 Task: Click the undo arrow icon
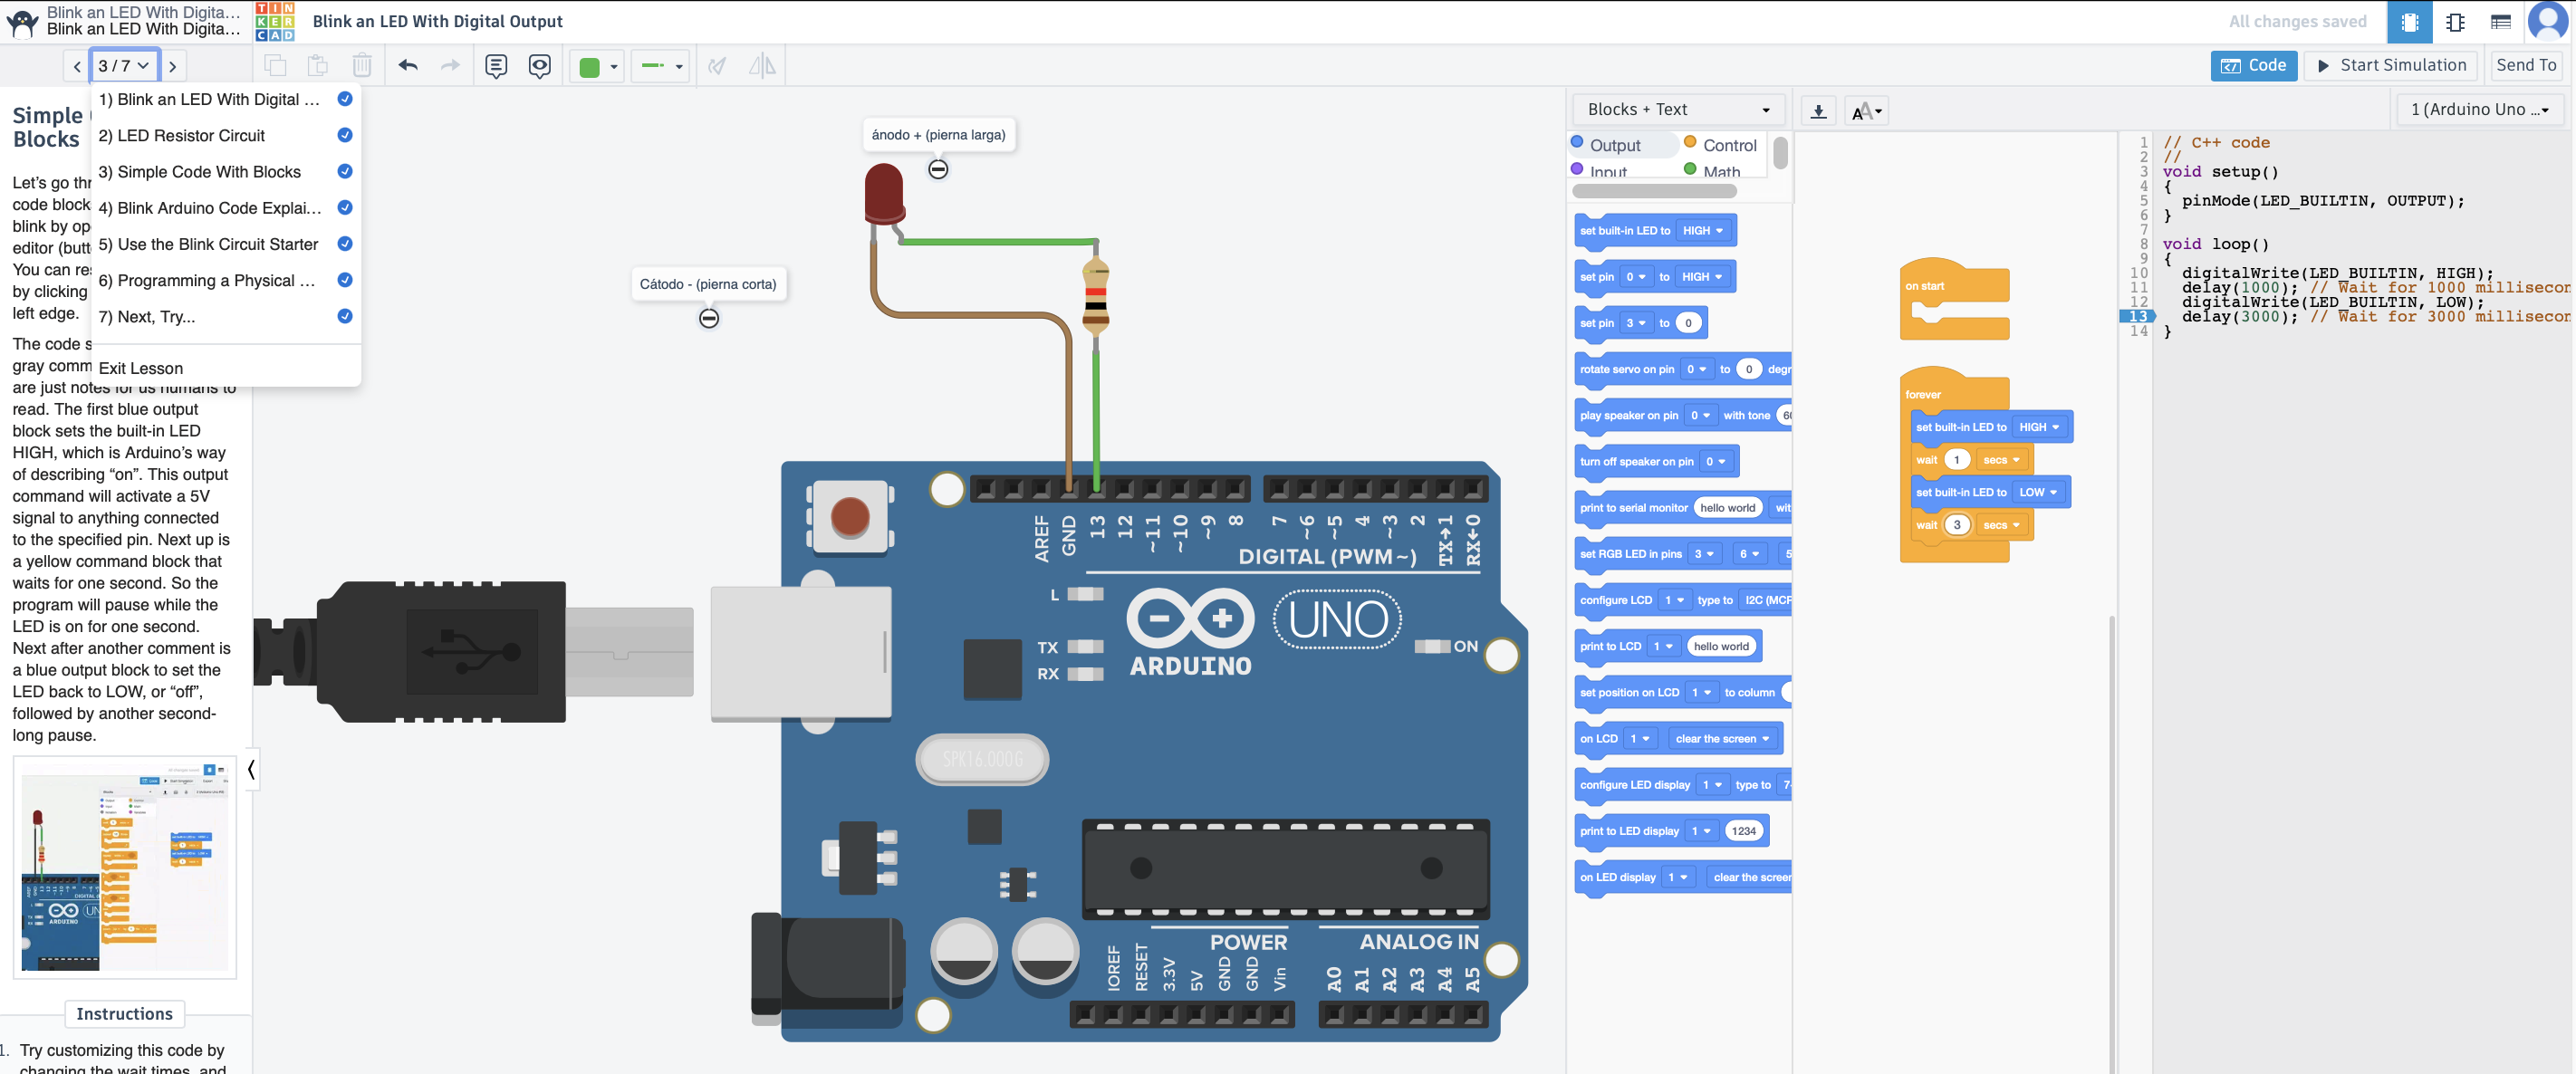tap(408, 66)
